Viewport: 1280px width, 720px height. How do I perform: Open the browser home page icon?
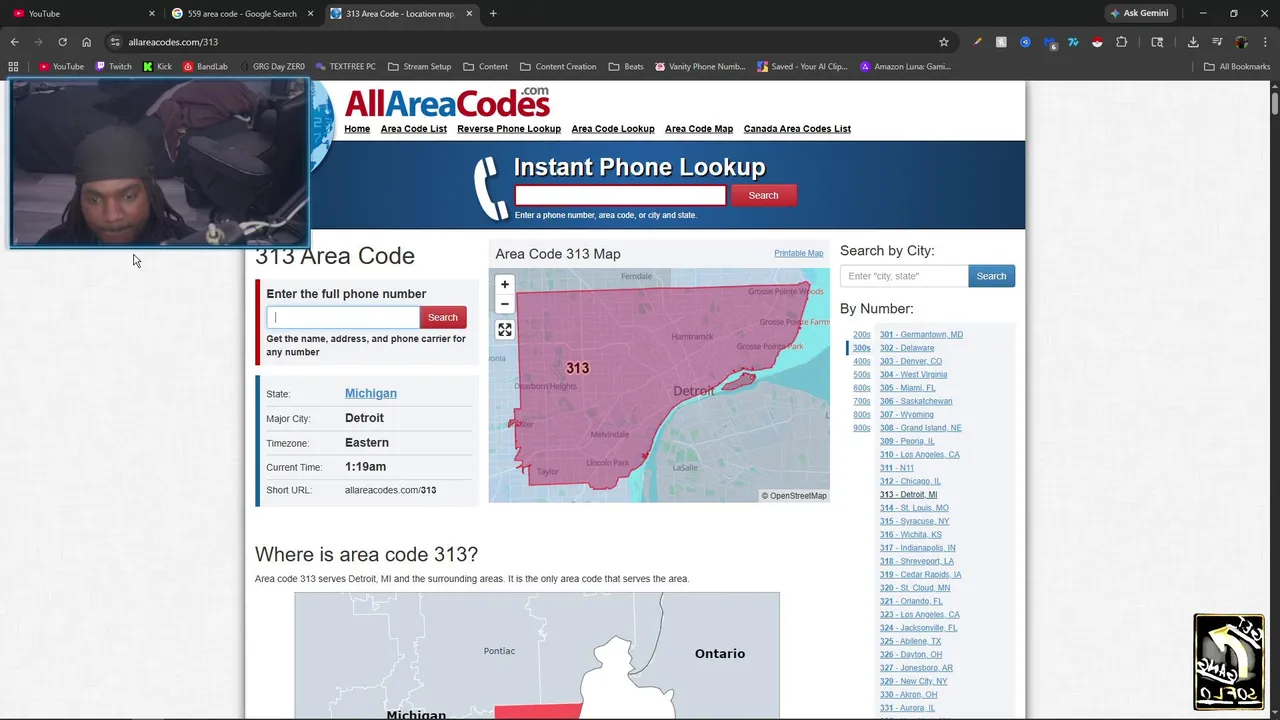pos(86,42)
